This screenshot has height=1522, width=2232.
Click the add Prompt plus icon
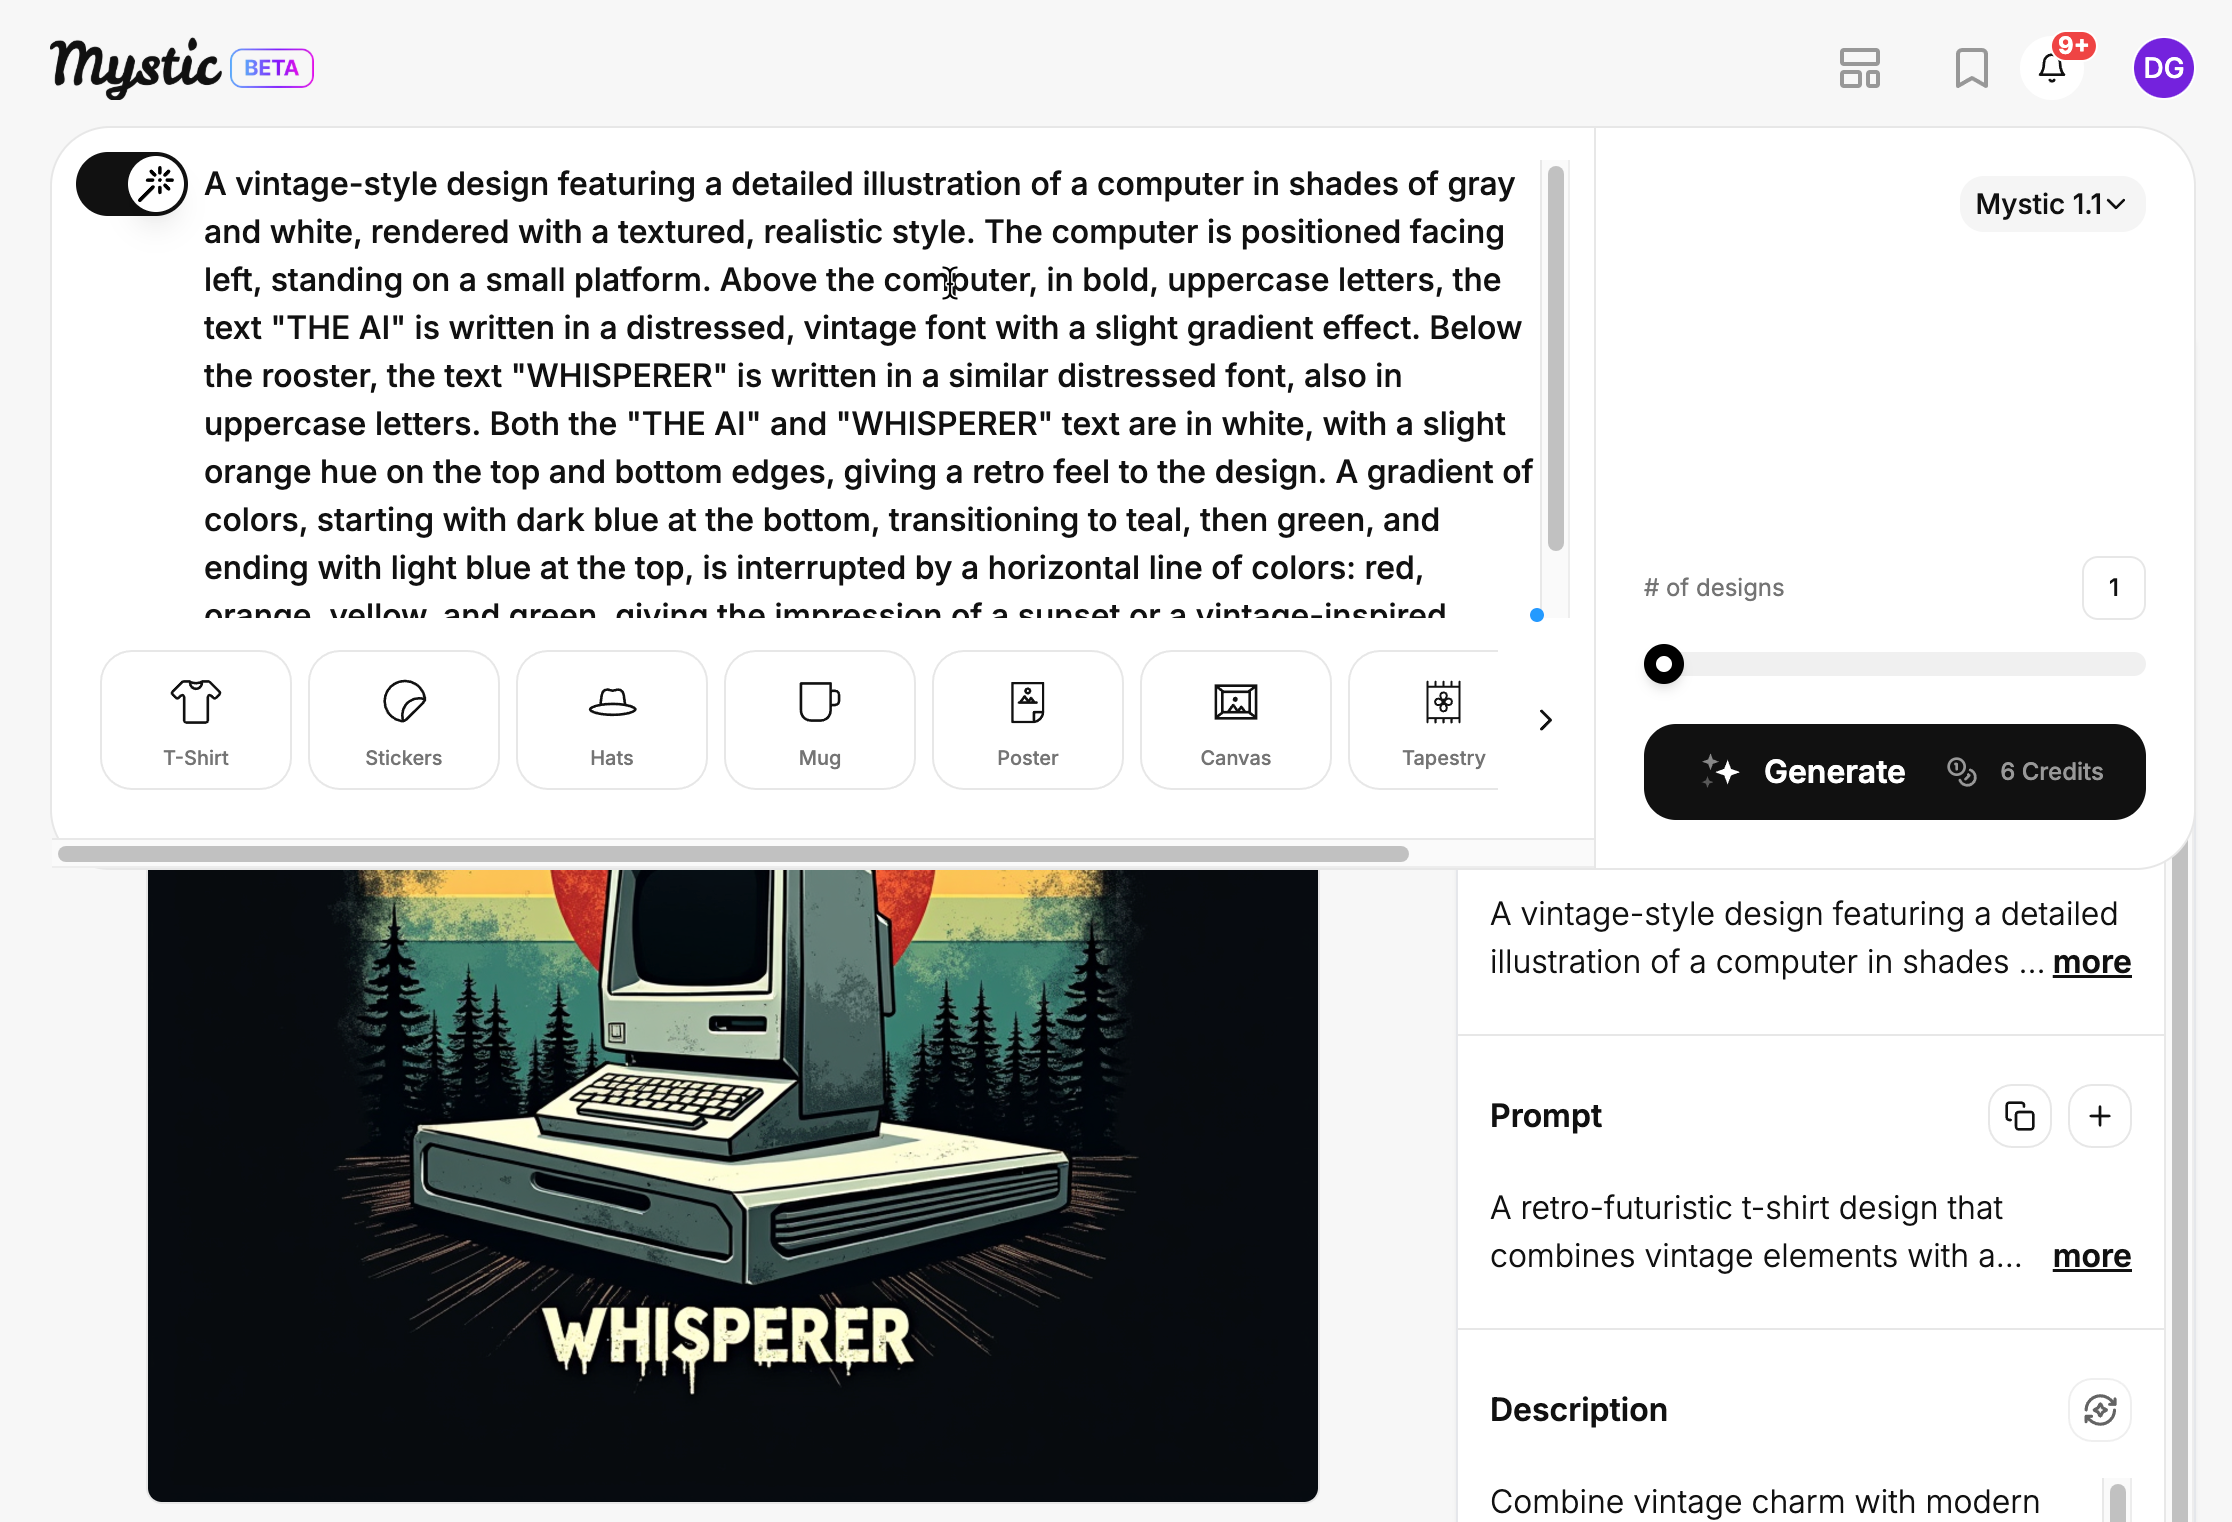click(2098, 1116)
